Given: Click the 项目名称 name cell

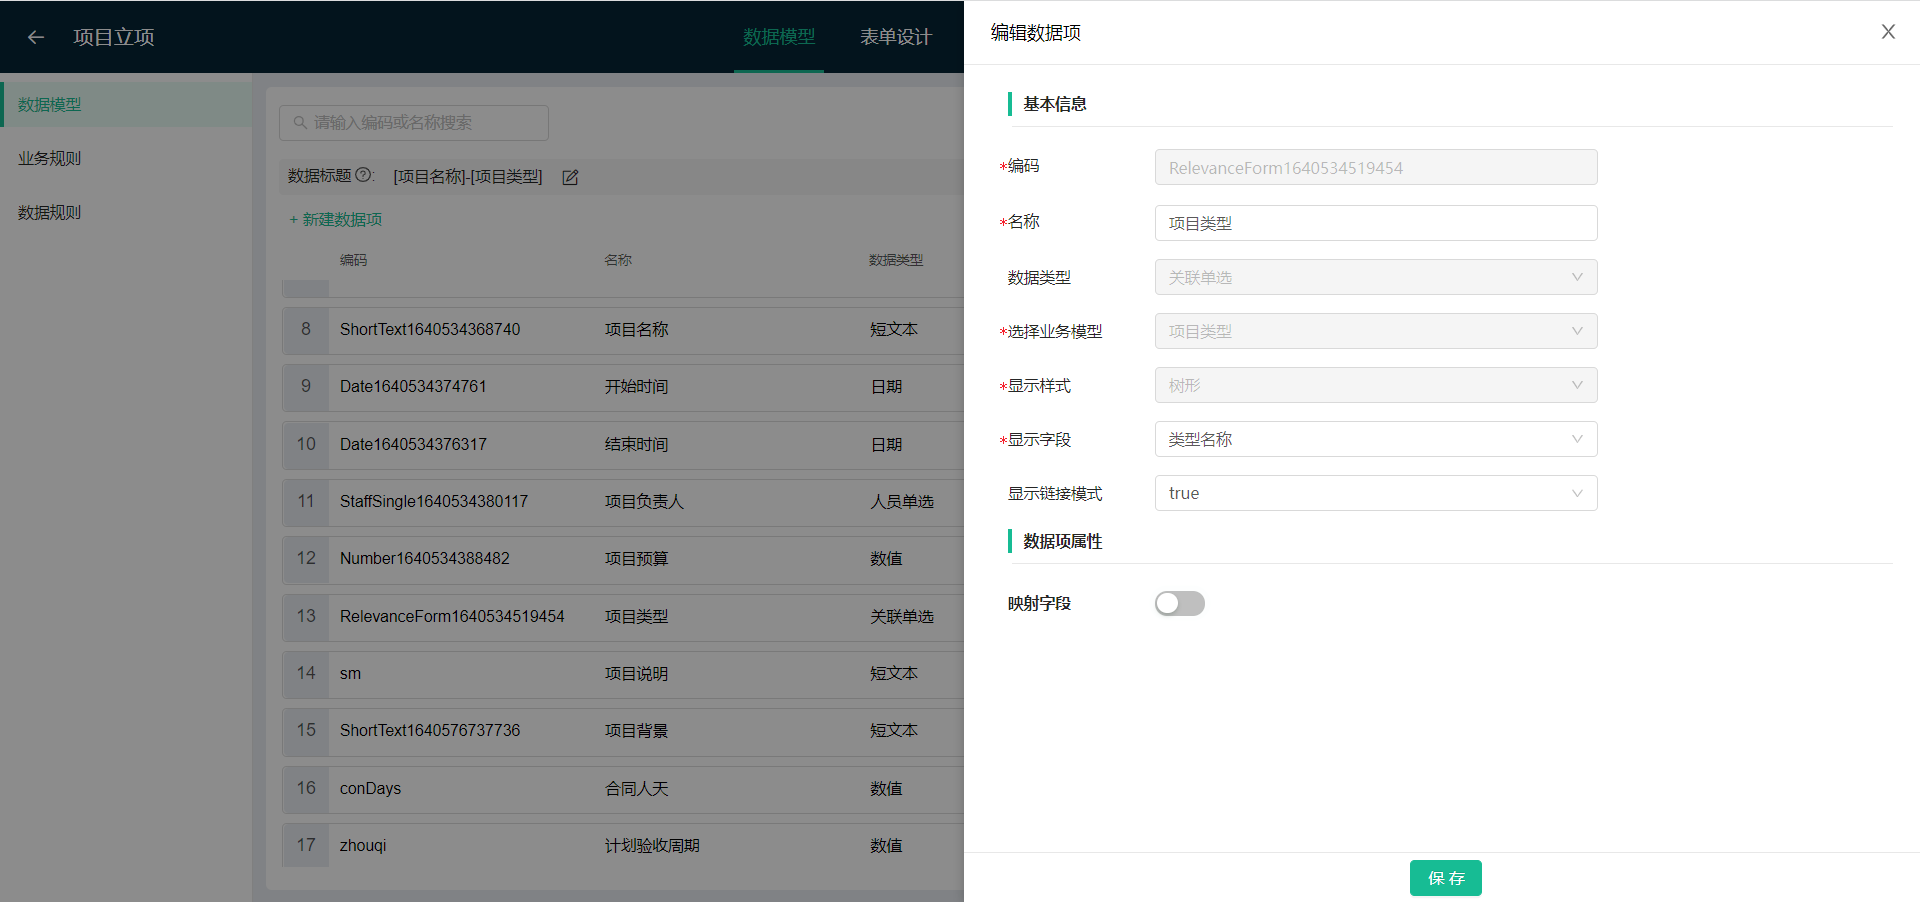Looking at the screenshot, I should click(x=637, y=330).
